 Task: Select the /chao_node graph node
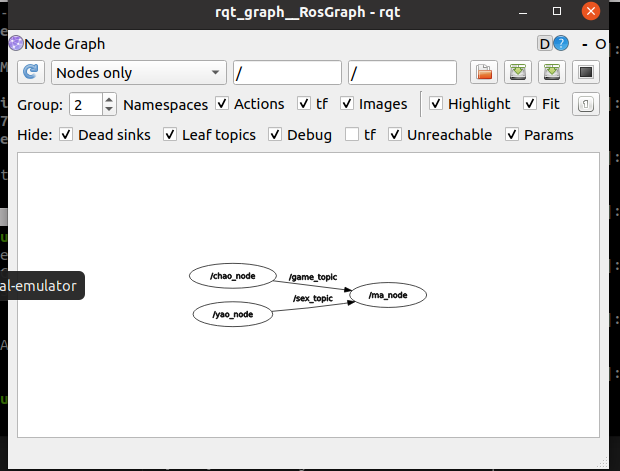coord(232,276)
